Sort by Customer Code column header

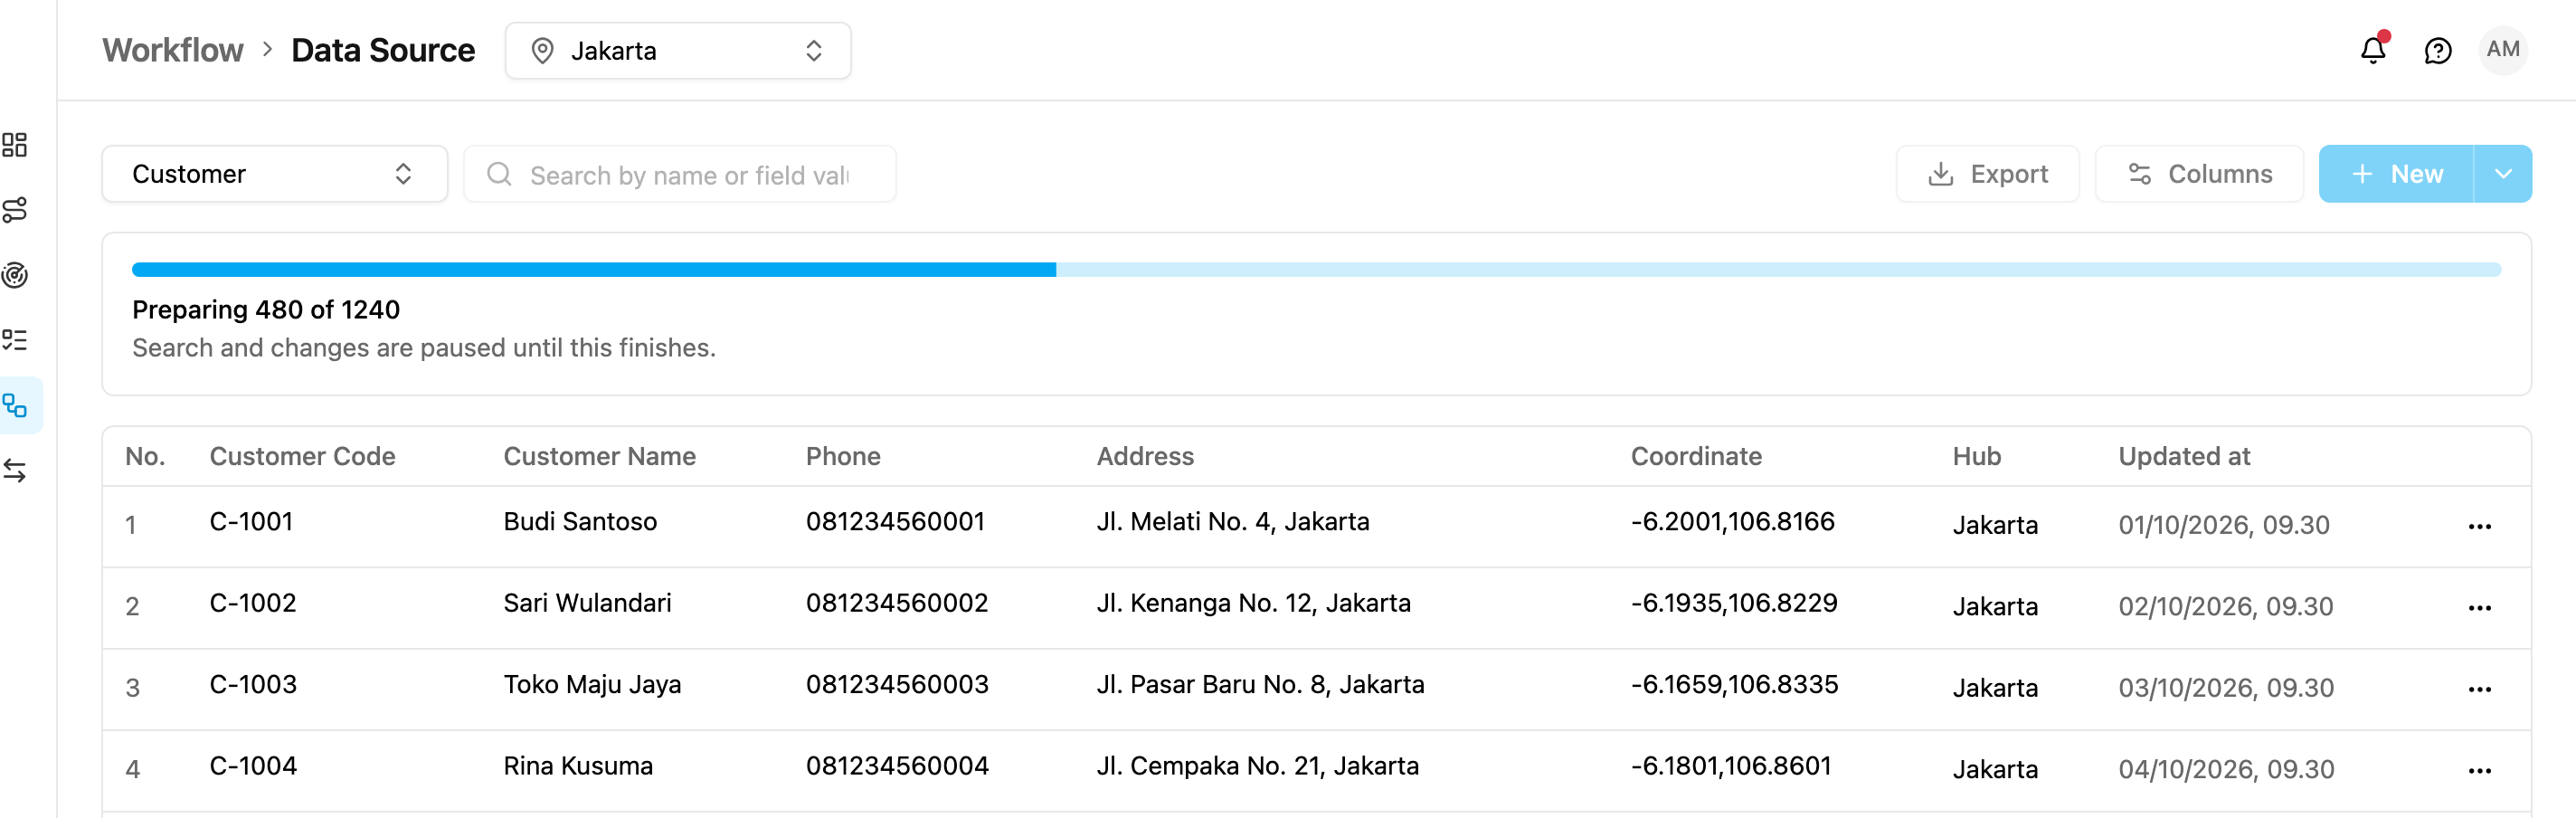302,456
